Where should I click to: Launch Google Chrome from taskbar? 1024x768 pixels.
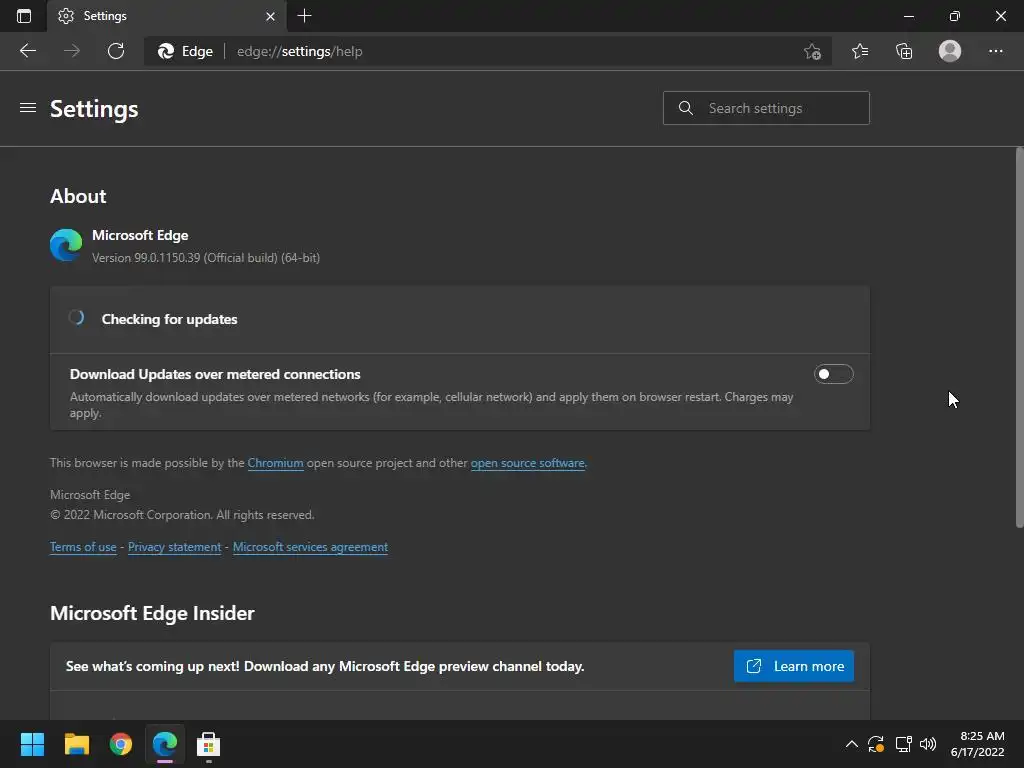(x=121, y=744)
